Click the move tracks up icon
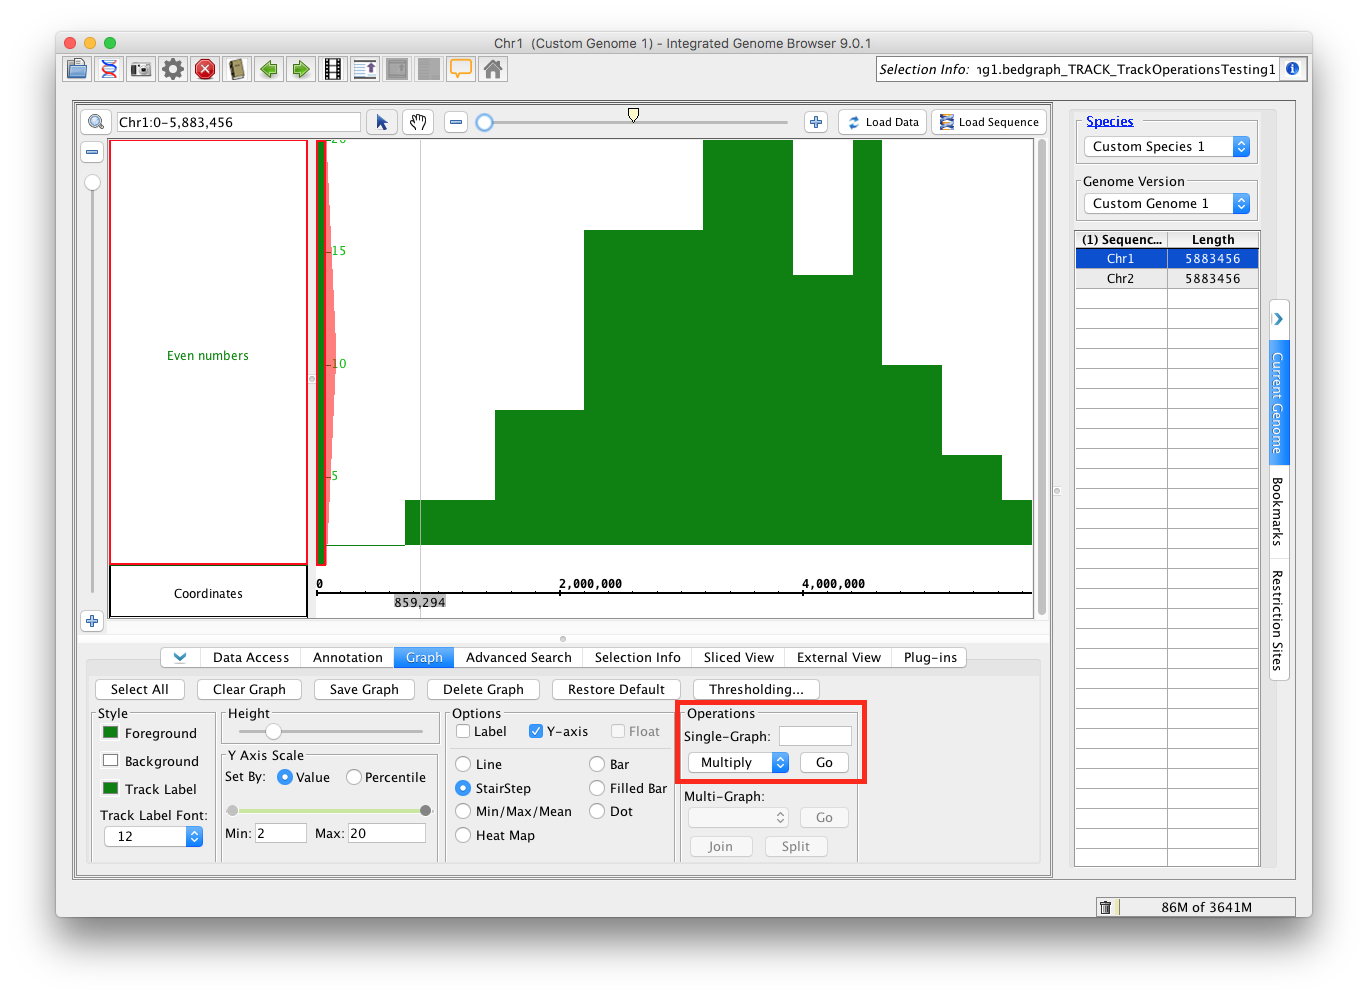Image resolution: width=1368 pixels, height=997 pixels. click(x=365, y=69)
